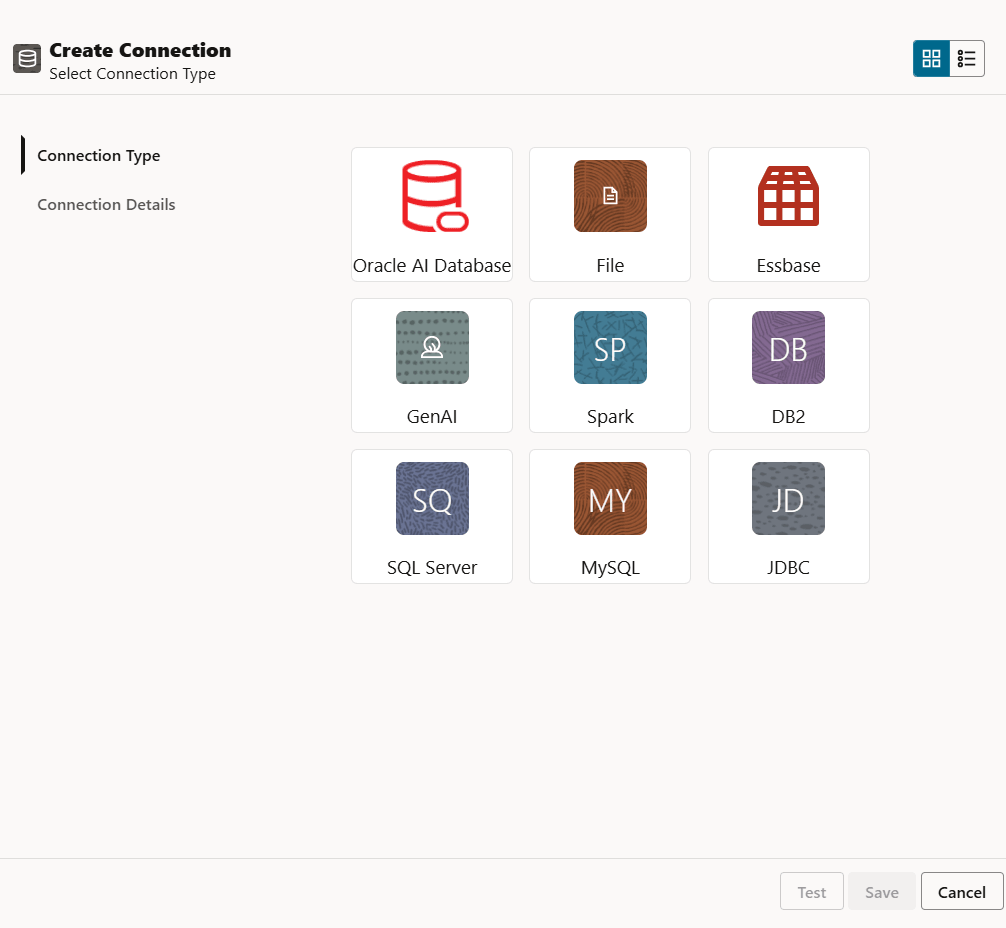Click the "SQL Server" tile label
This screenshot has height=928, width=1006.
tap(432, 567)
